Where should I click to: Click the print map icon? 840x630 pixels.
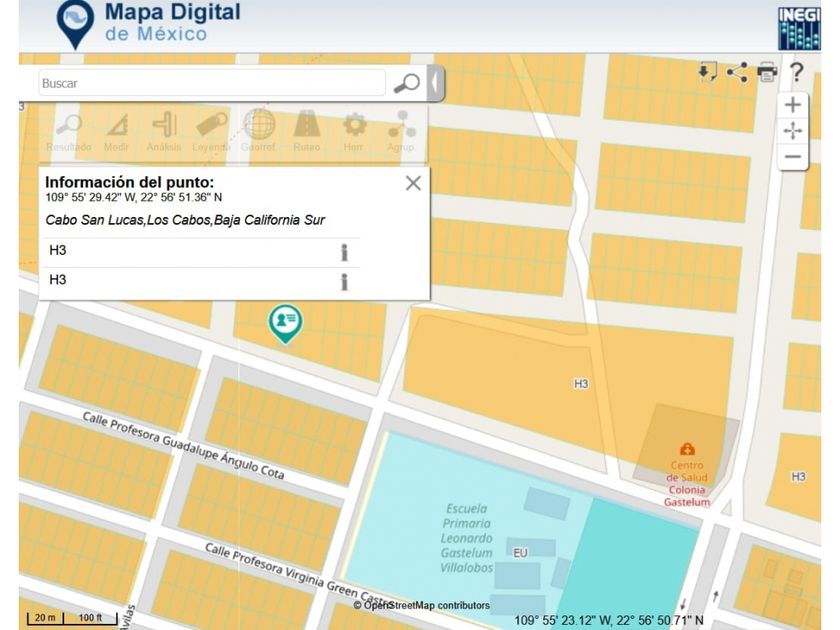767,72
